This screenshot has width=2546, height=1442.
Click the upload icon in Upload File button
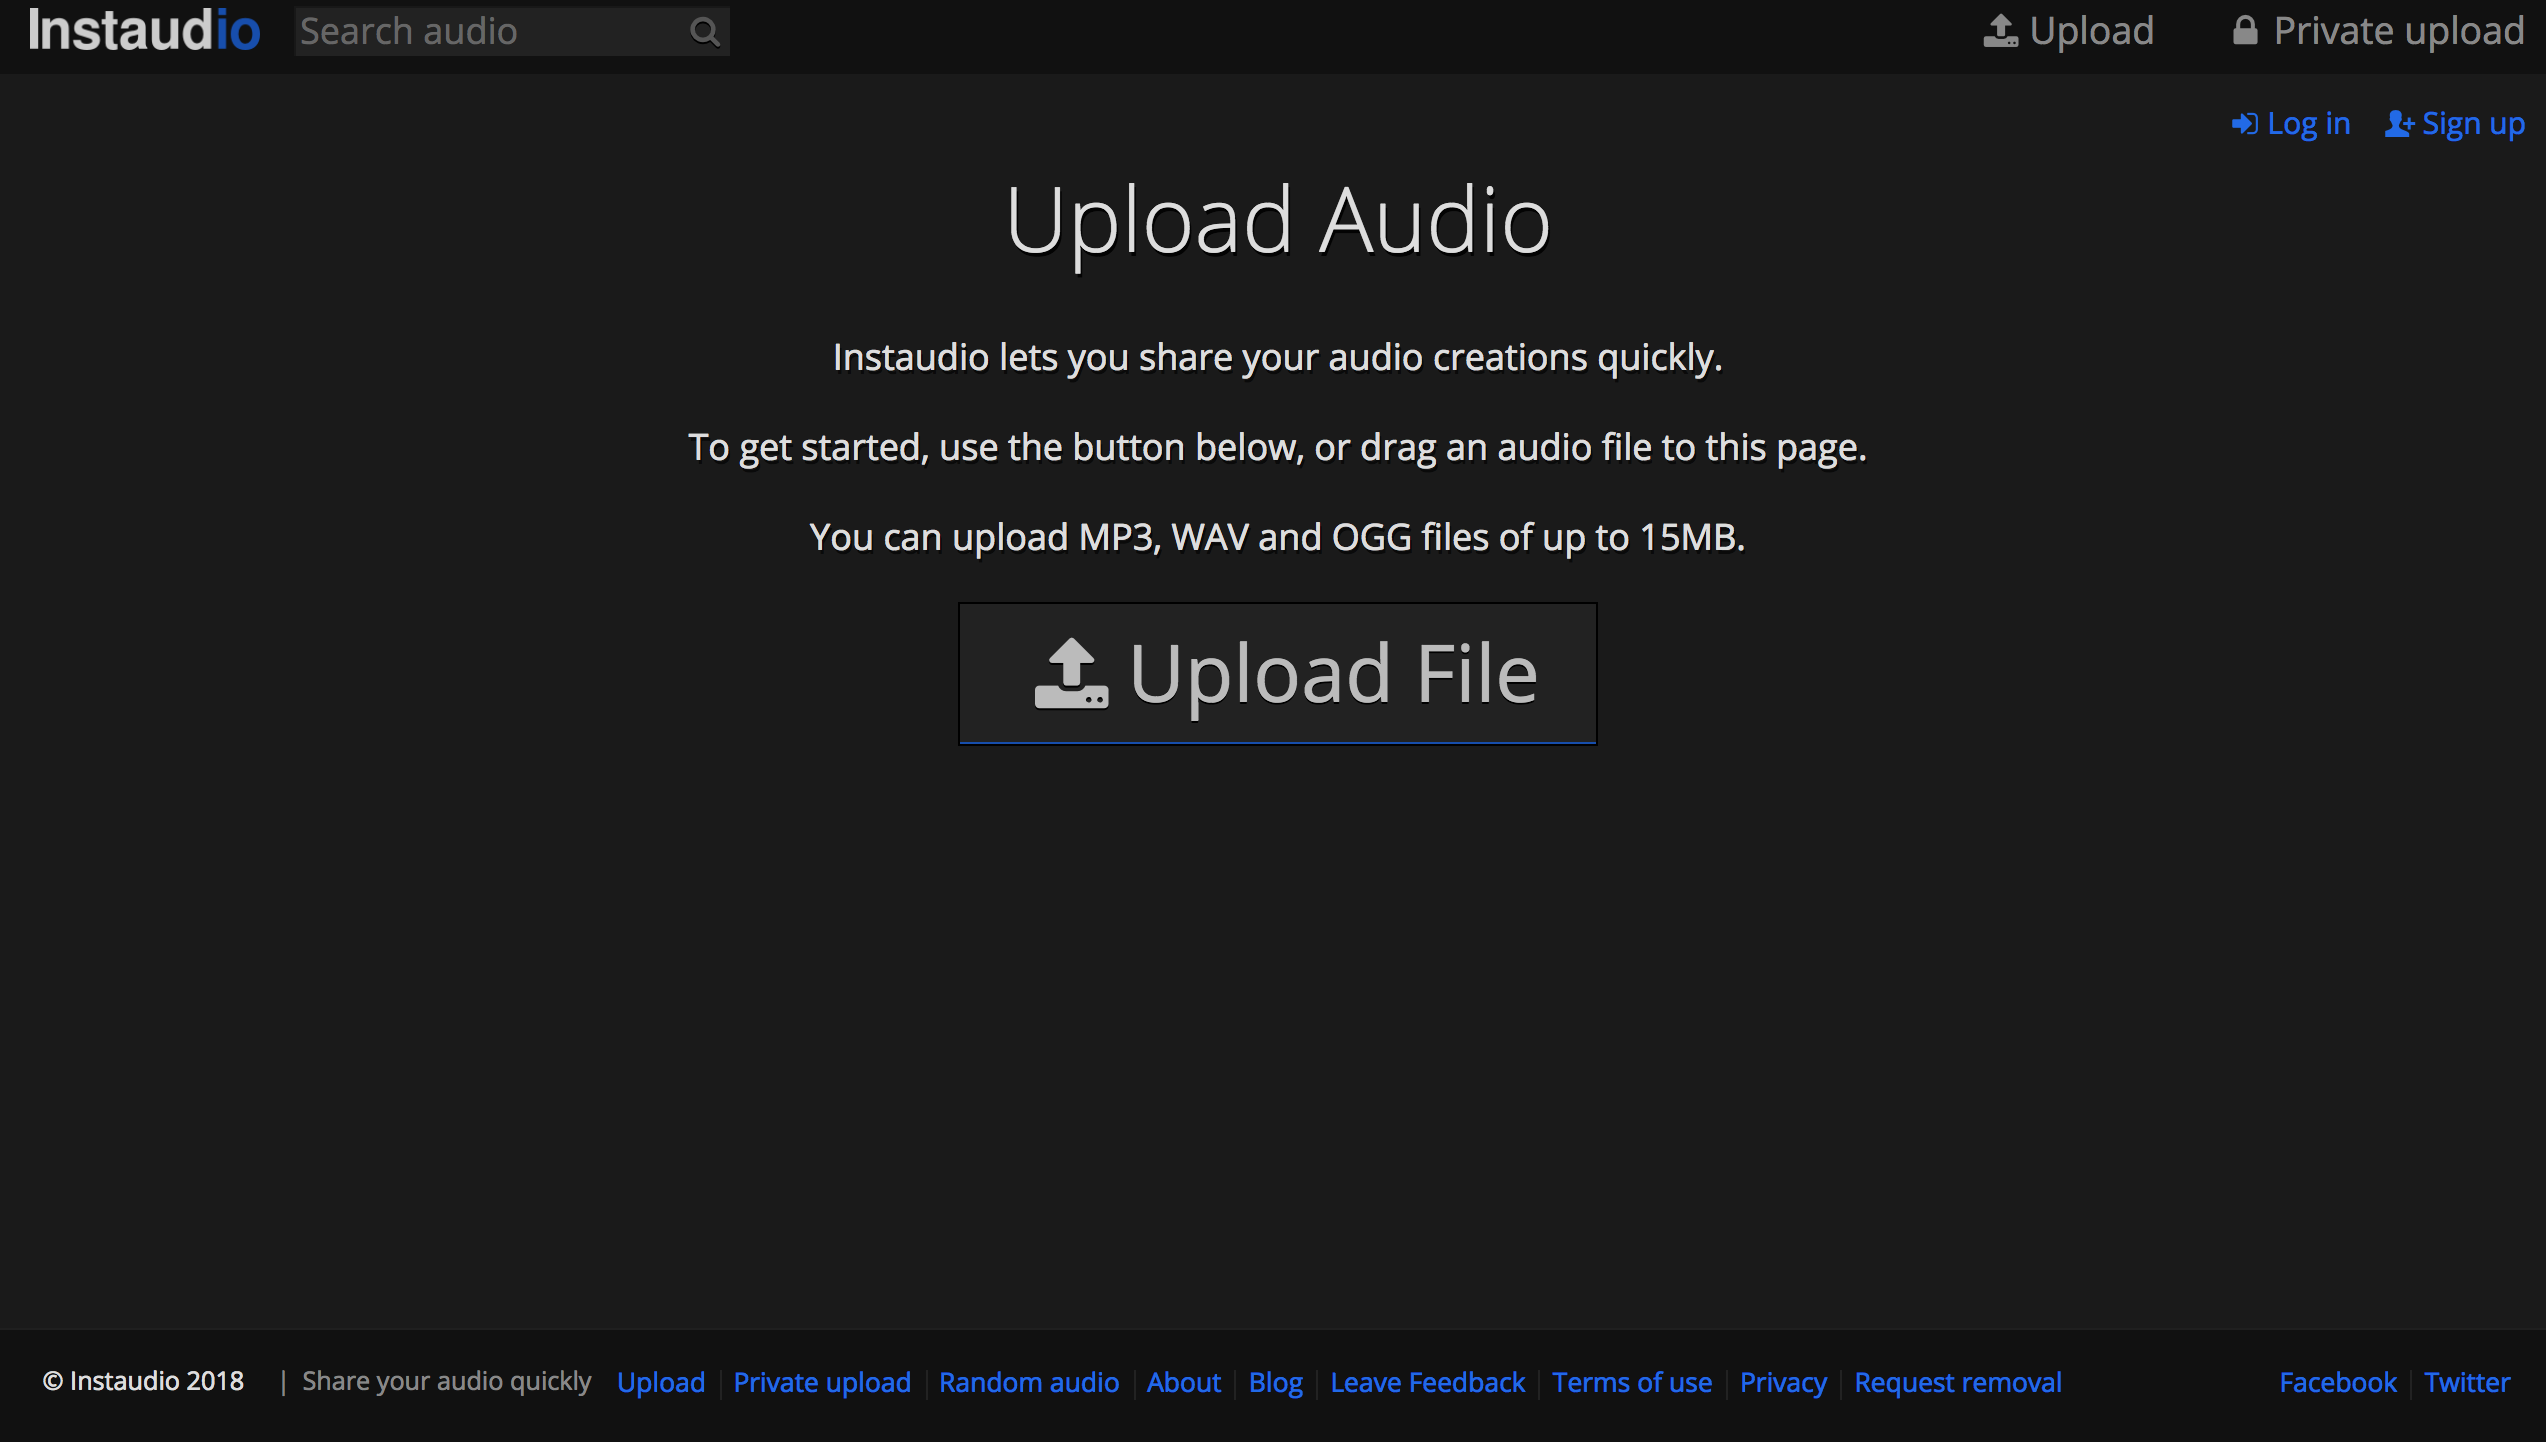(1071, 674)
